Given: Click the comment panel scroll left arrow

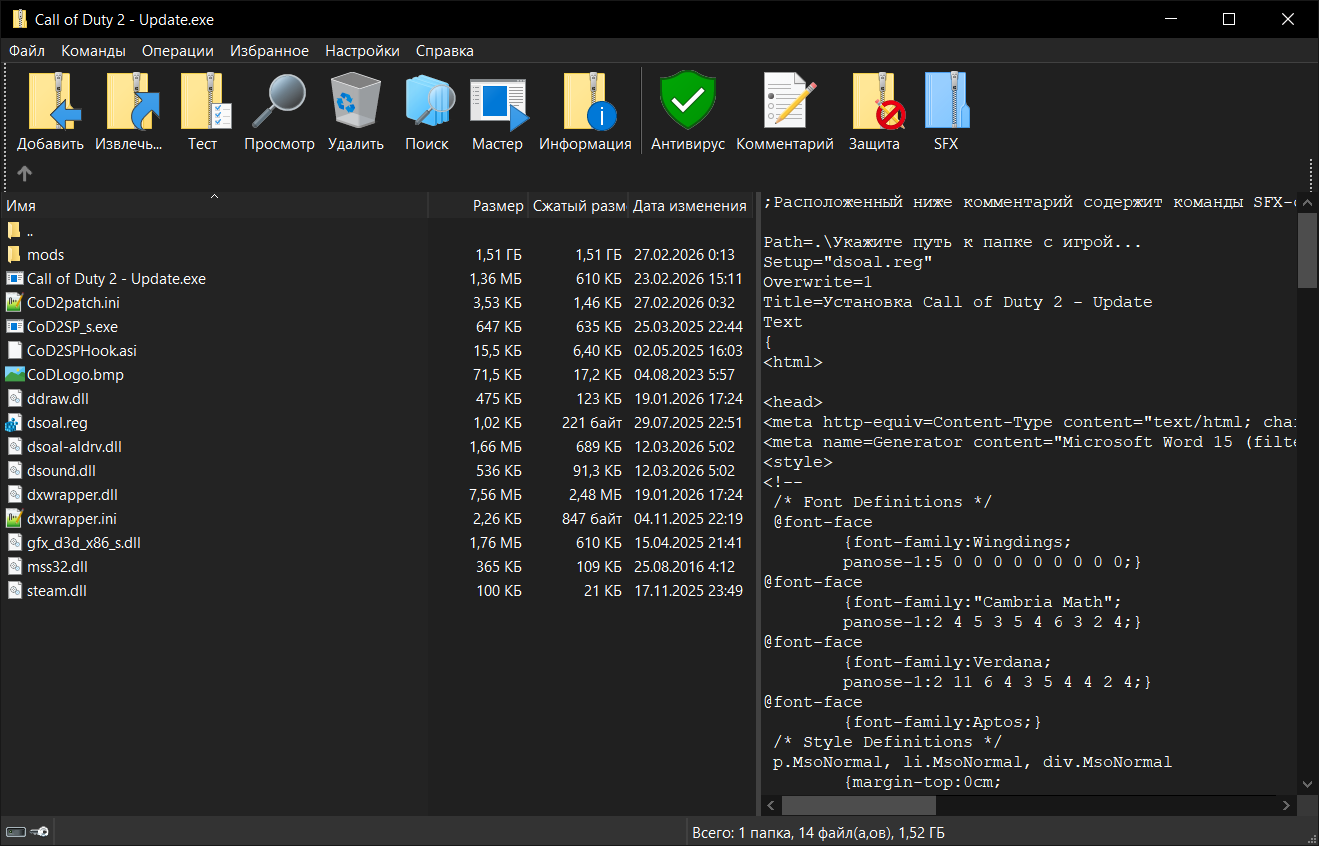Looking at the screenshot, I should (770, 805).
